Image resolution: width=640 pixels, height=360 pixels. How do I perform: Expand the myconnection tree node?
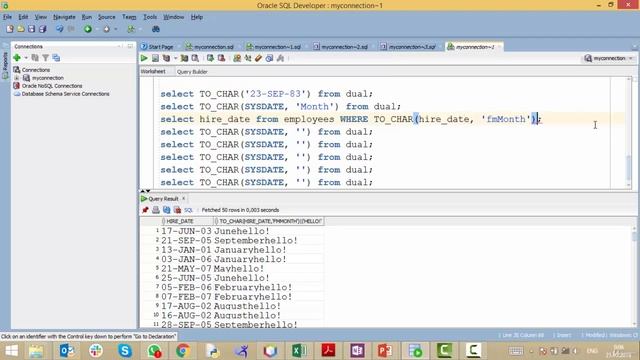point(17,78)
